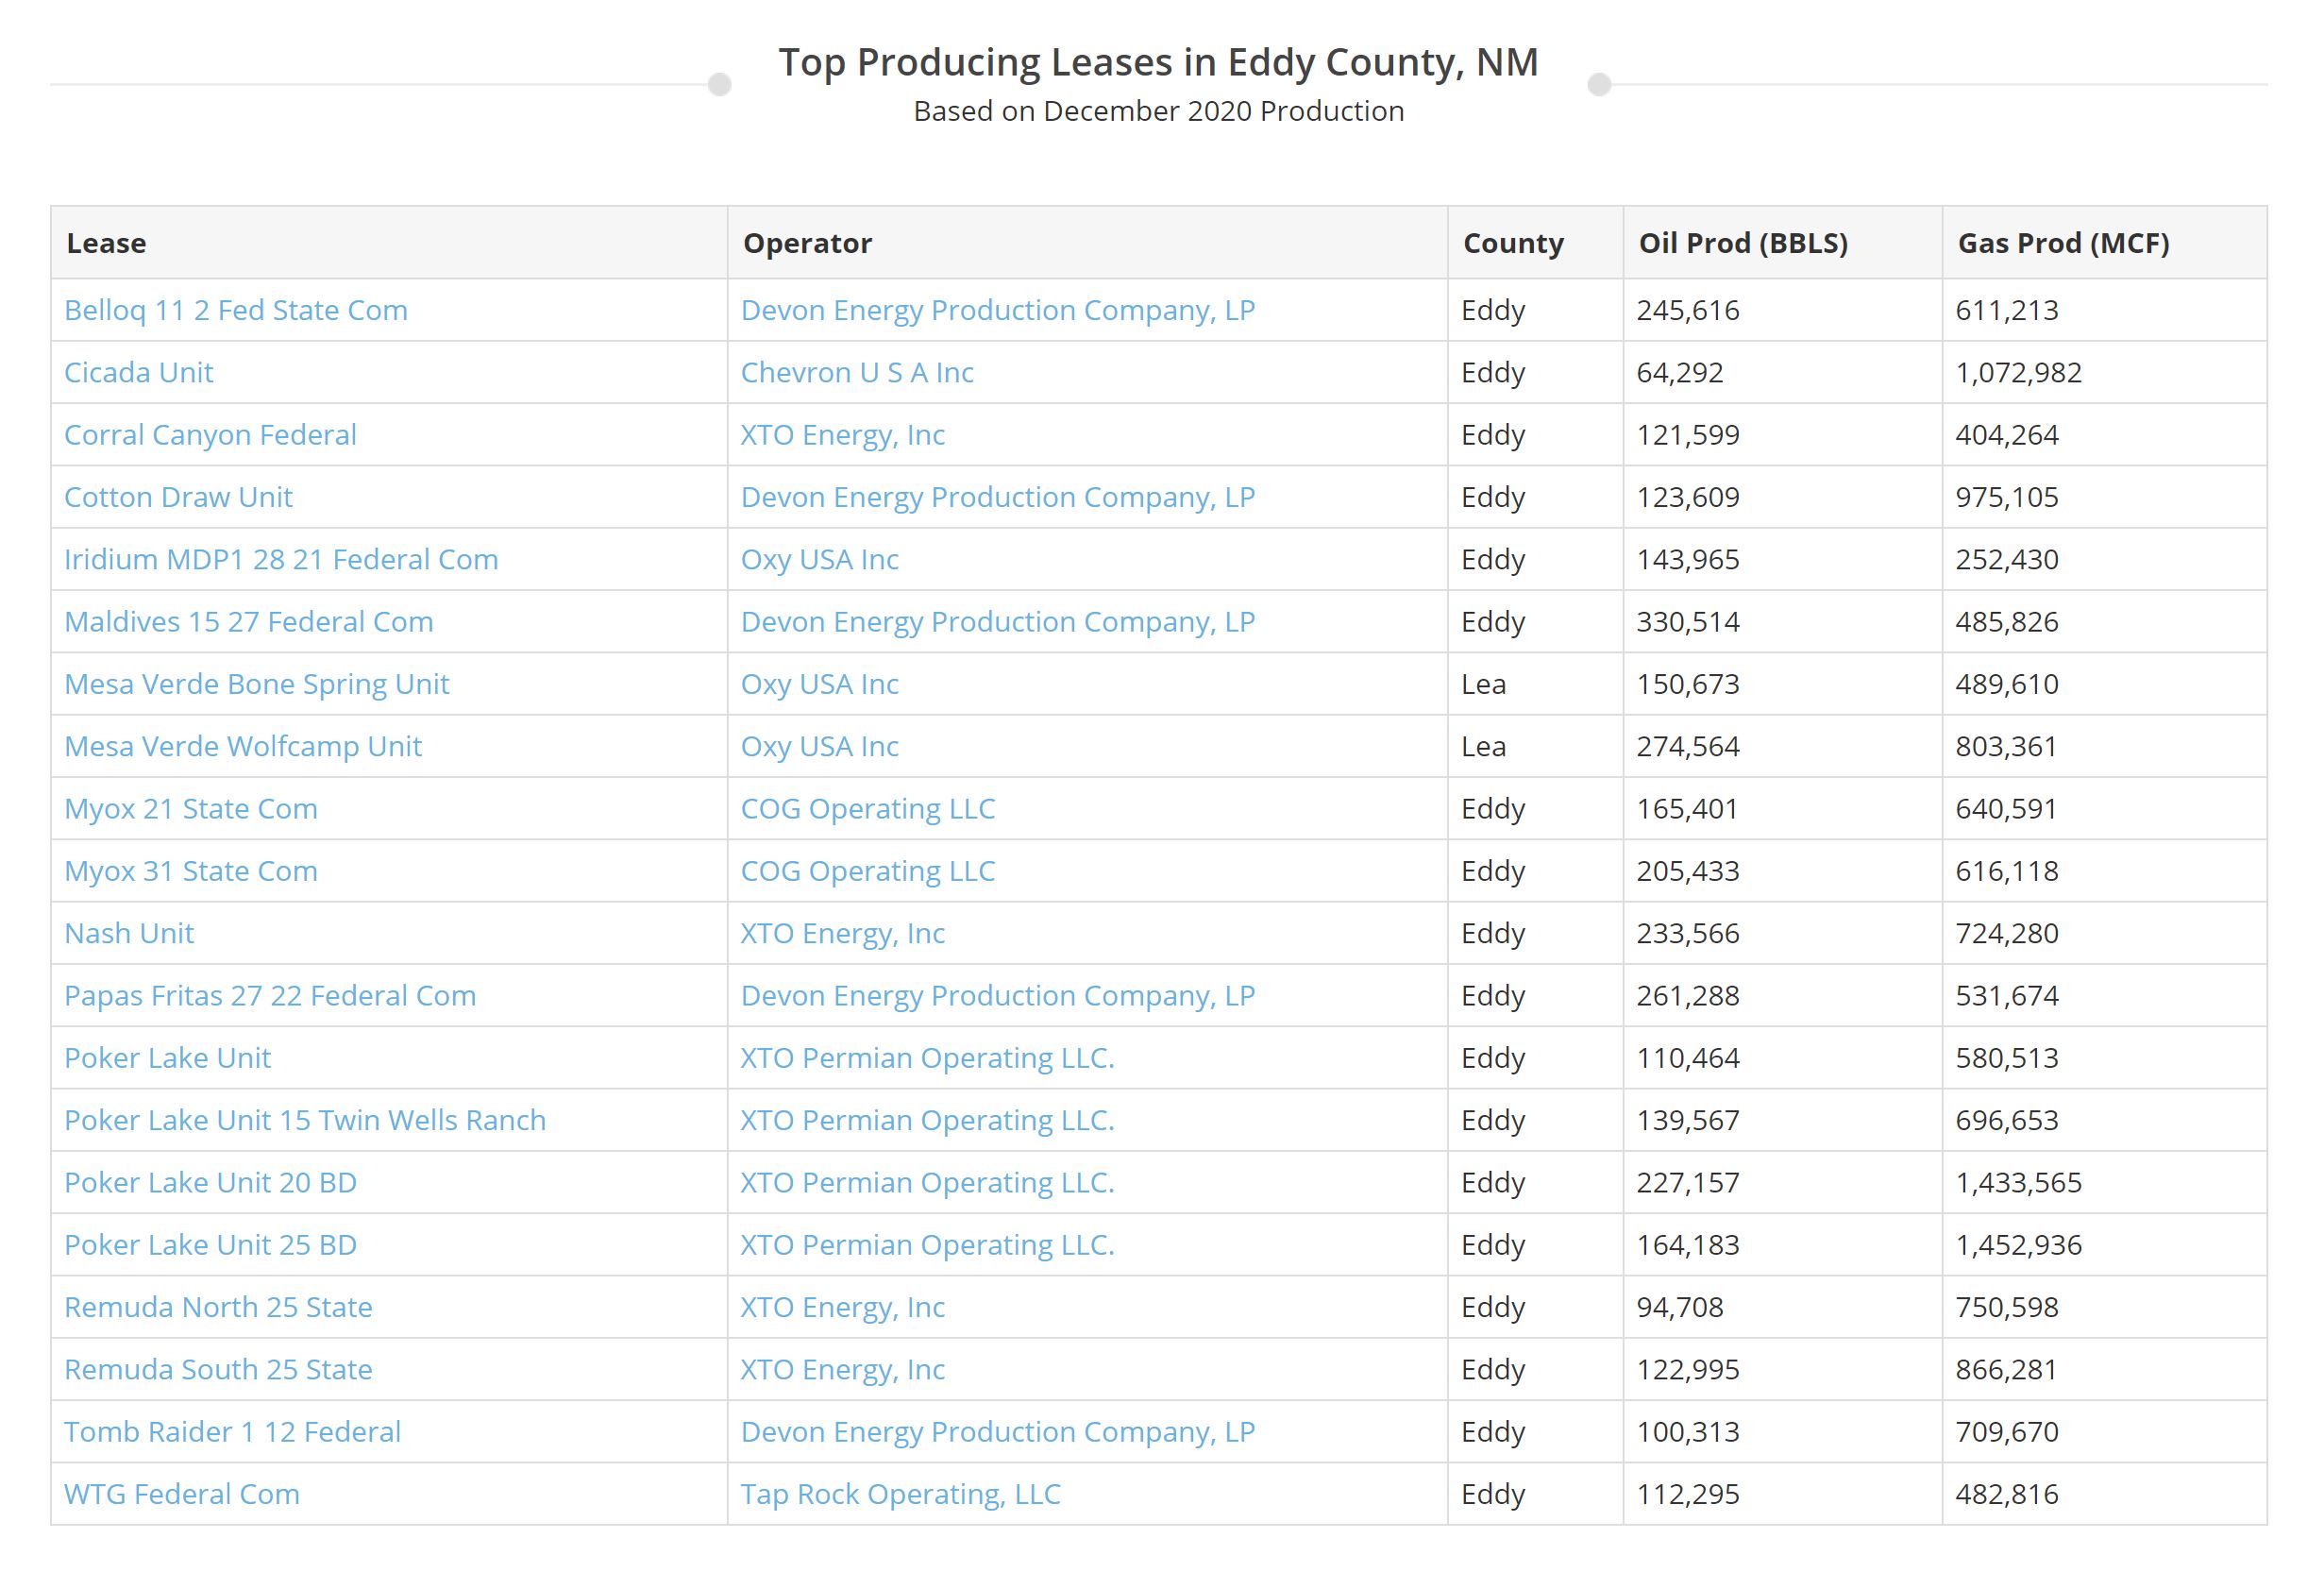Viewport: 2324px width, 1572px height.
Task: Open XTO Energy, Inc in Remuda North row
Action: 843,1307
